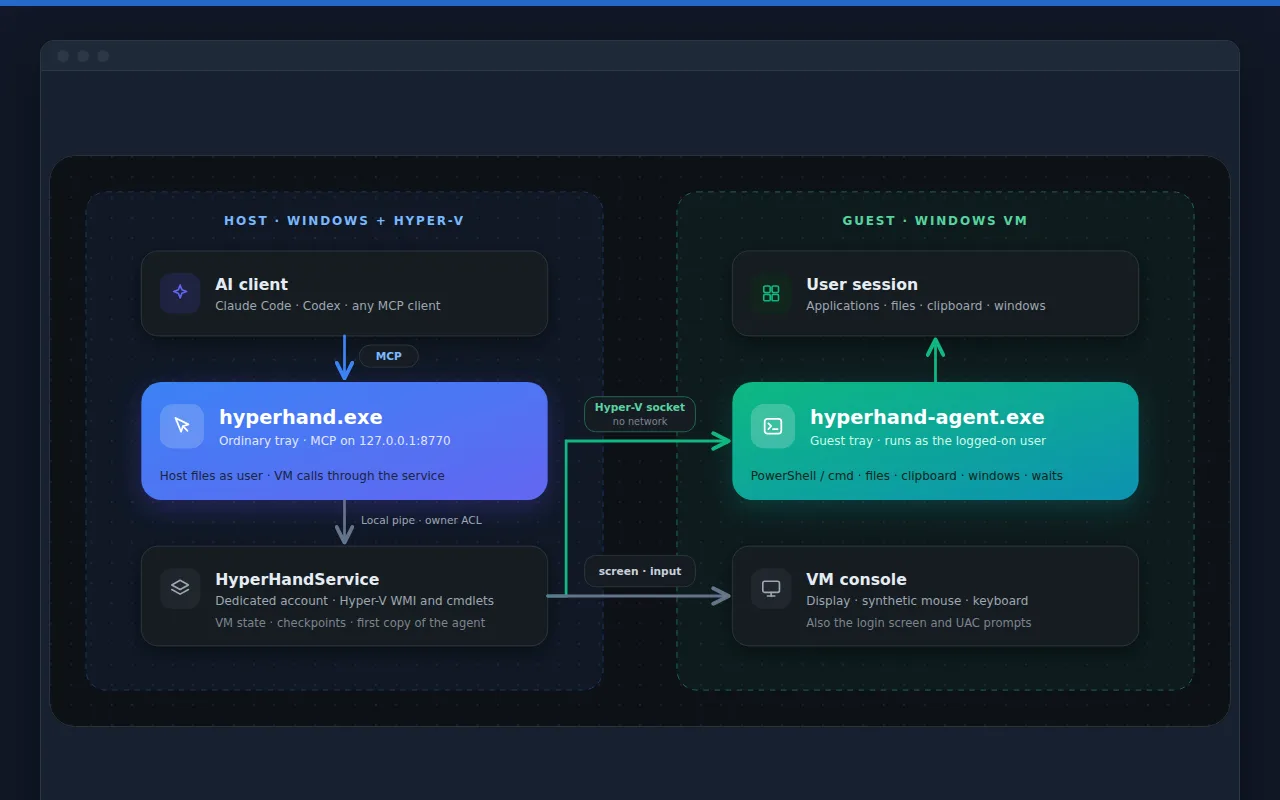Click "GUEST · WINDOWS VM" header
1280x800 pixels.
click(x=935, y=220)
